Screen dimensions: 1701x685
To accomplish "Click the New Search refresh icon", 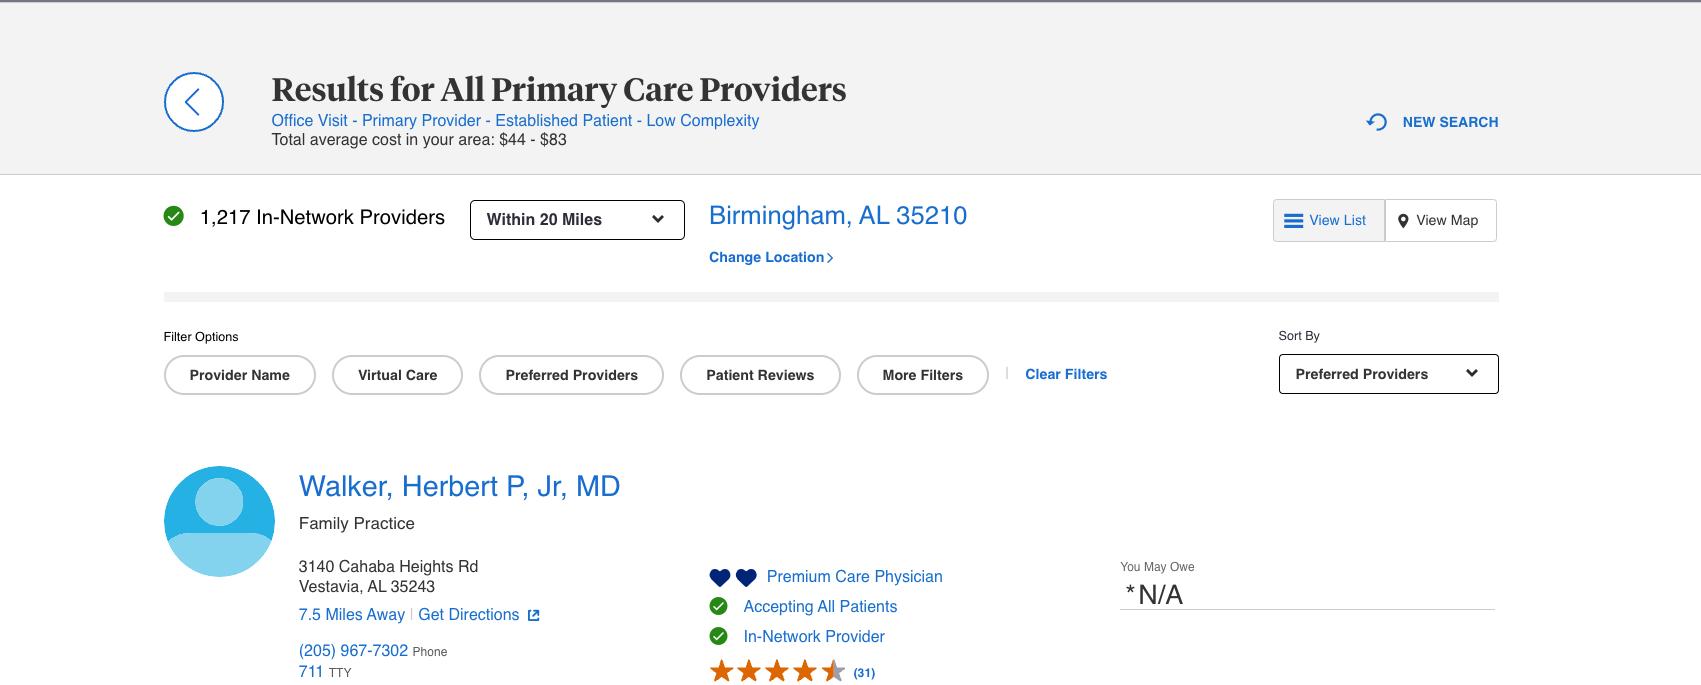I will 1377,122.
